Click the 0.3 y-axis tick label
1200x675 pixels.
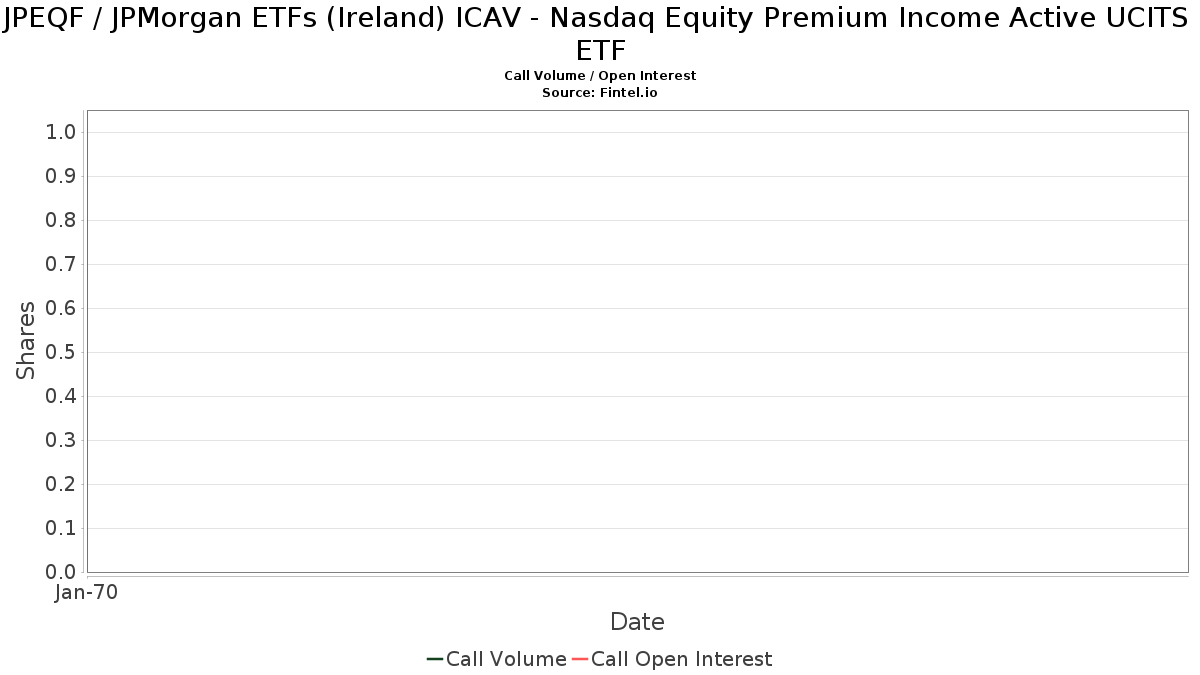click(x=61, y=441)
